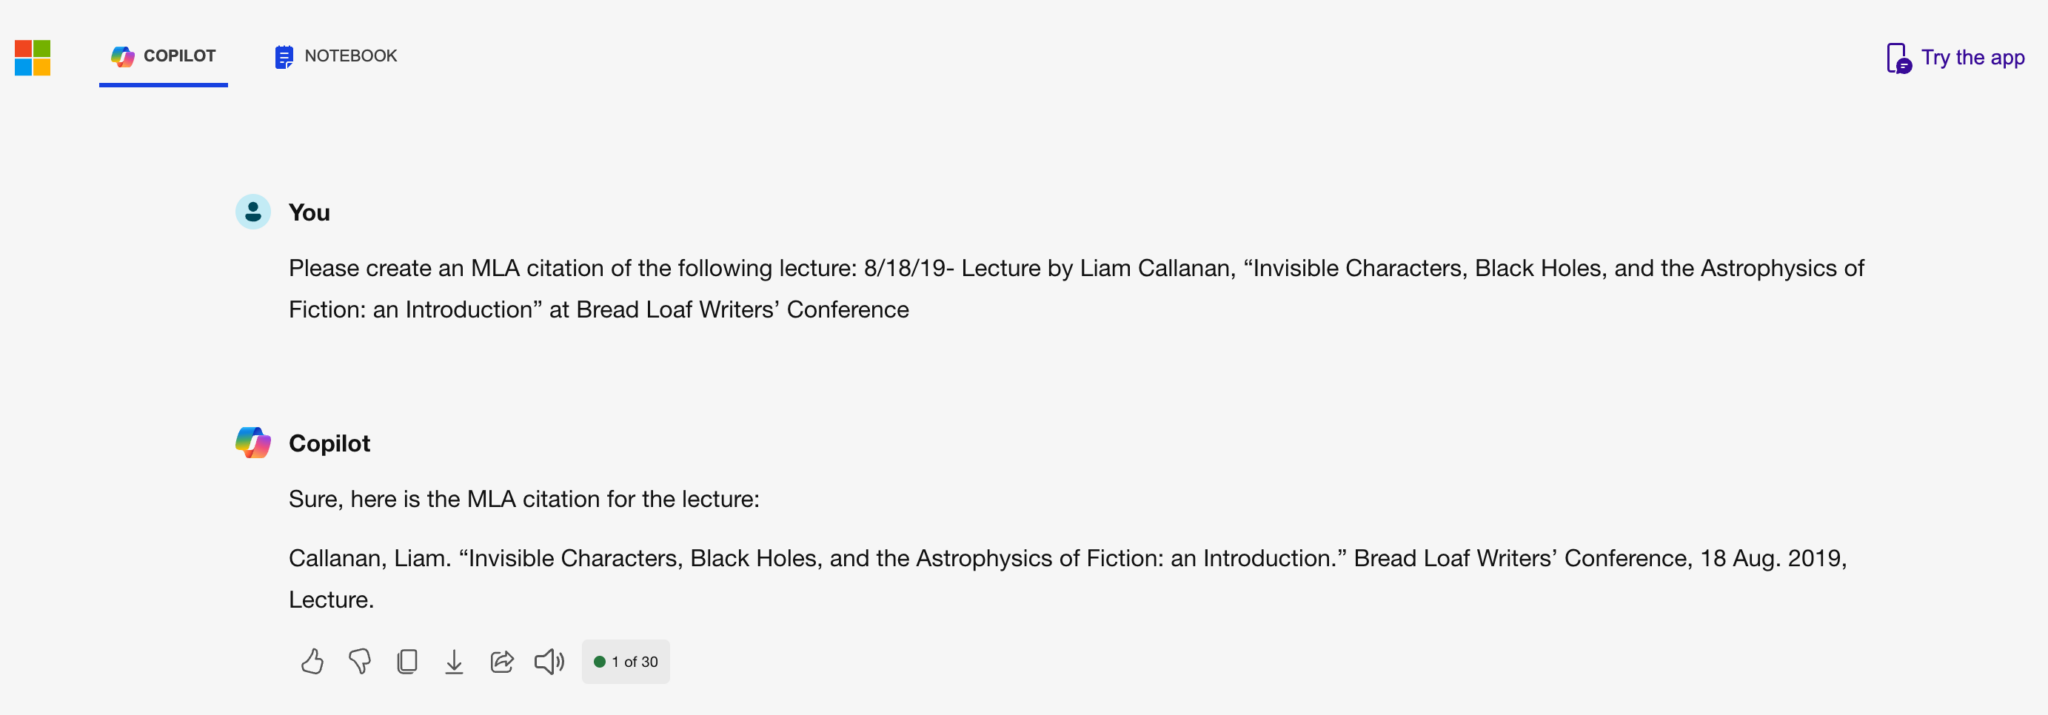Viewport: 2048px width, 715px height.
Task: Export the response with the download icon
Action: click(x=454, y=662)
